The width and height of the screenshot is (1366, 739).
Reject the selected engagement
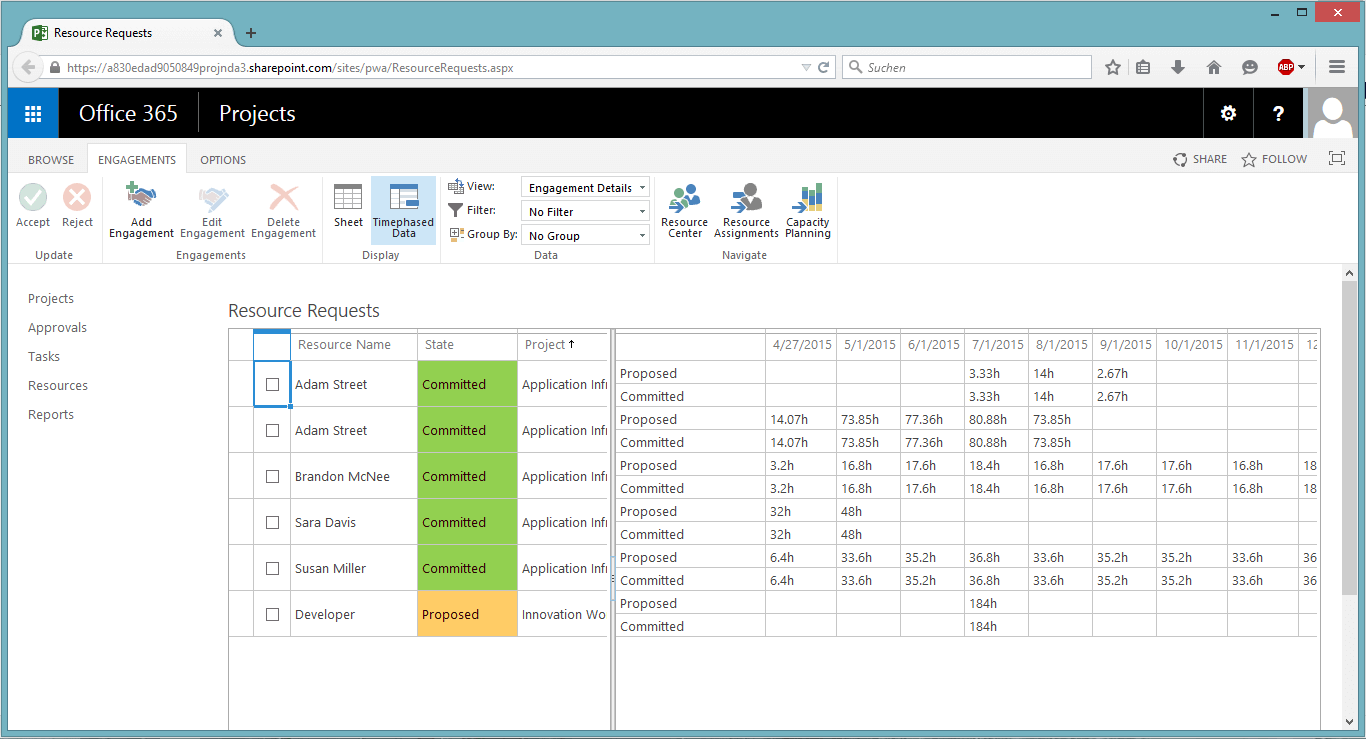77,207
